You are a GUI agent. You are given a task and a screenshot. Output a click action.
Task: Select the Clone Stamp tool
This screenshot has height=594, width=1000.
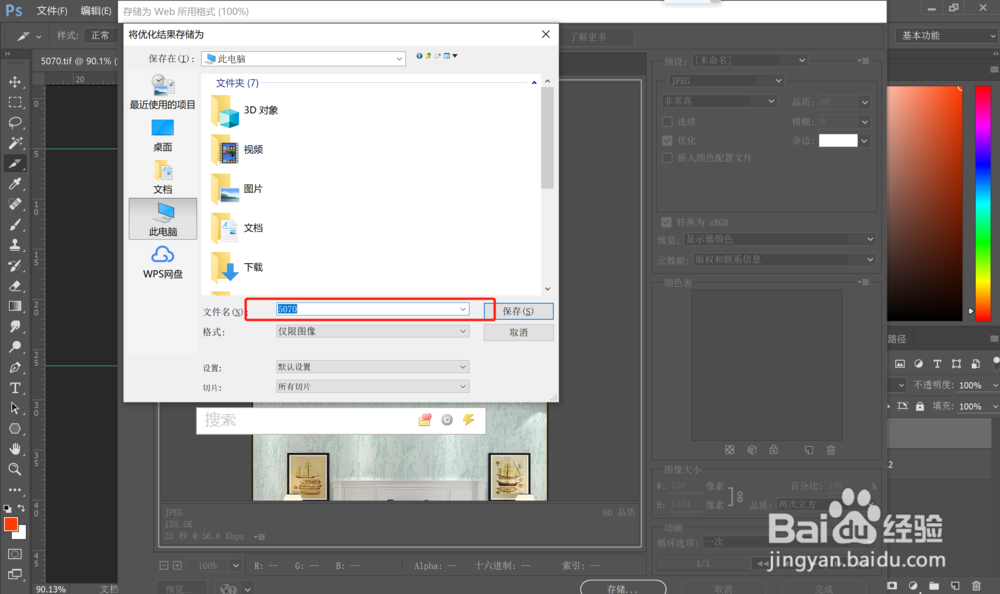coord(15,245)
